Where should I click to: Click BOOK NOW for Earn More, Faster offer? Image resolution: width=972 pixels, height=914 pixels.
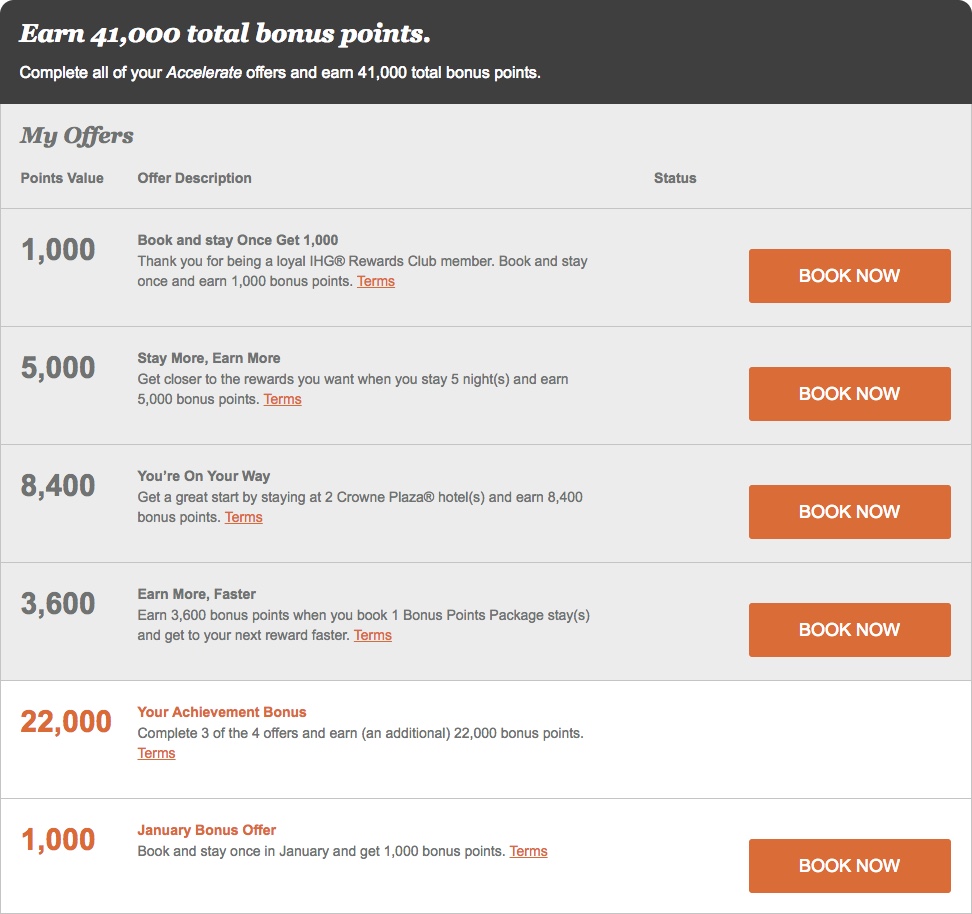coord(849,629)
